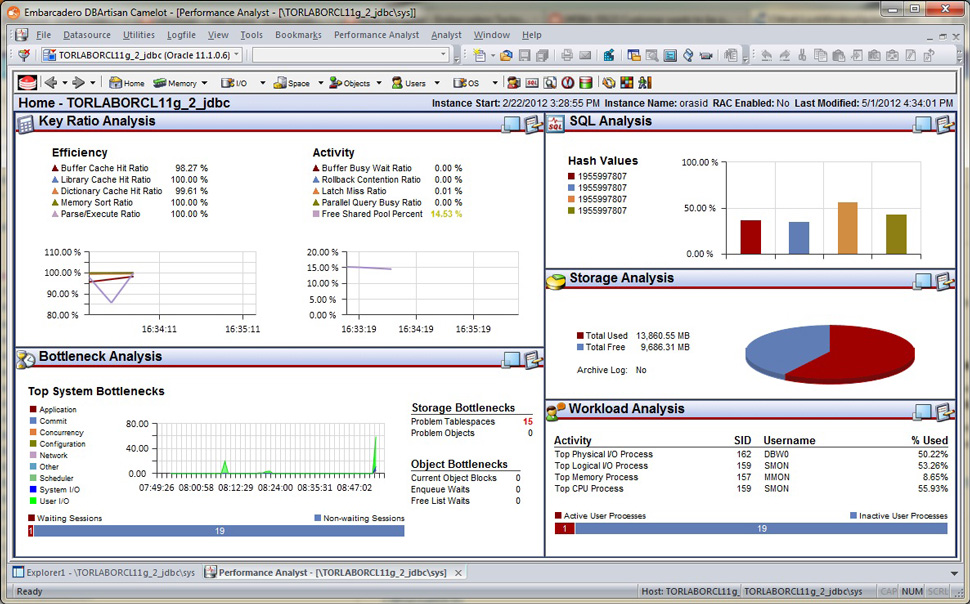Screen dimensions: 970x604
Task: Click the Home button in Performance Analyst toolbar
Action: [127, 83]
